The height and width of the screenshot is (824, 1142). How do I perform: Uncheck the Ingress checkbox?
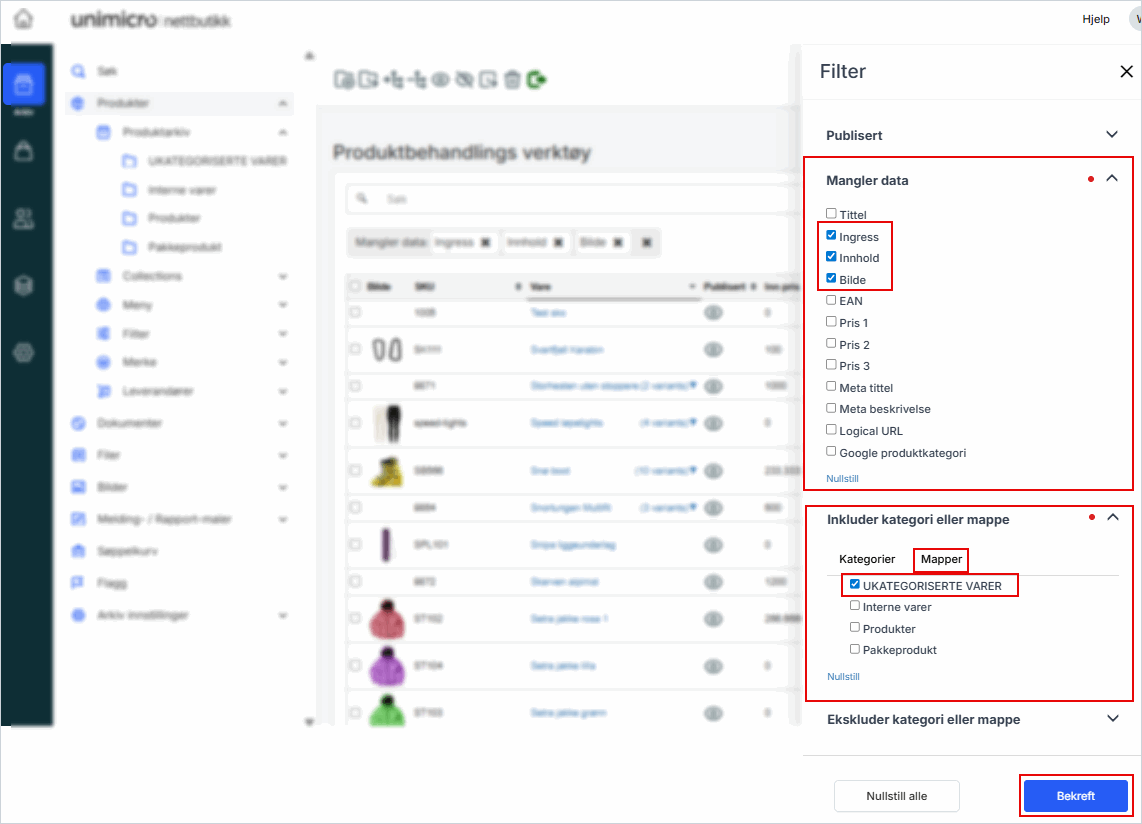[831, 236]
